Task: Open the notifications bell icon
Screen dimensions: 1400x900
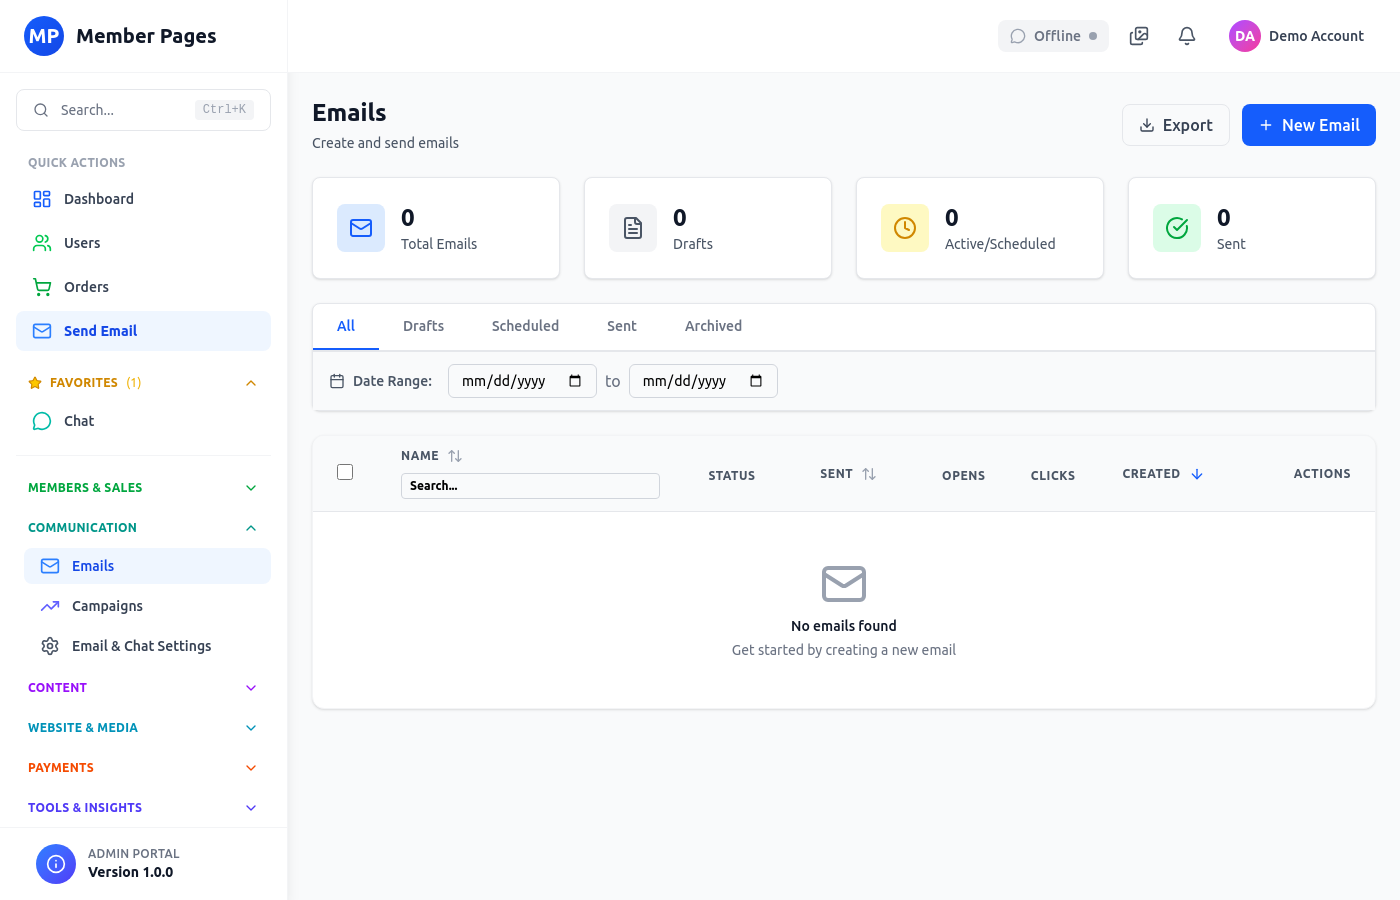Action: point(1186,35)
